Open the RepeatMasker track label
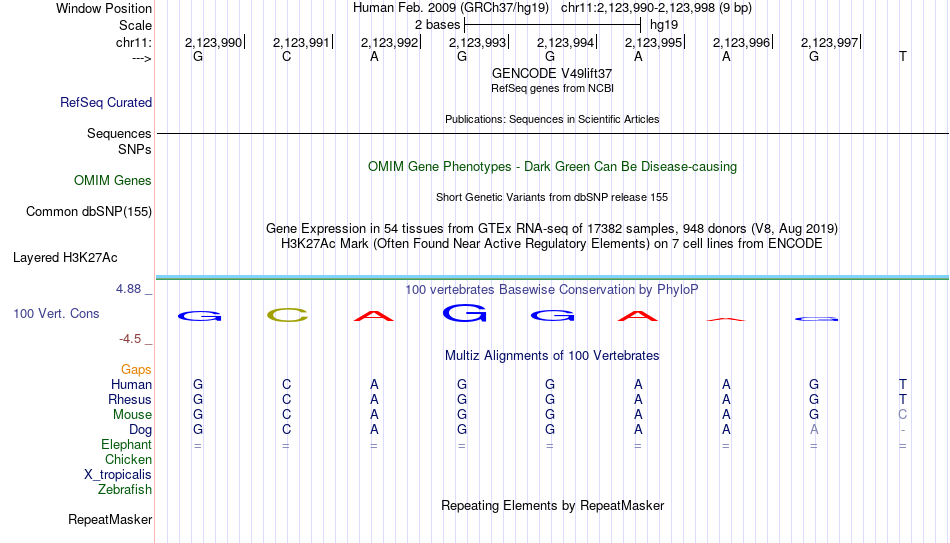 [x=110, y=519]
